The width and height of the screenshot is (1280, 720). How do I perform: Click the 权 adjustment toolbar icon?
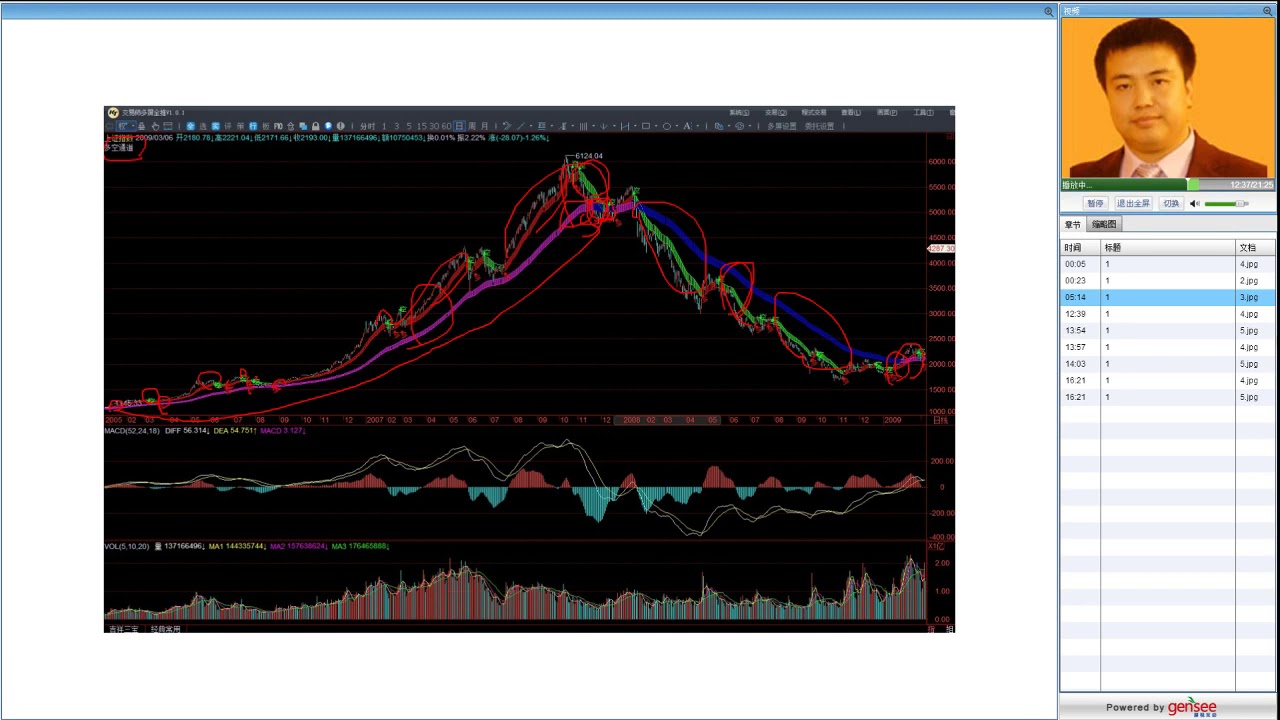(124, 126)
